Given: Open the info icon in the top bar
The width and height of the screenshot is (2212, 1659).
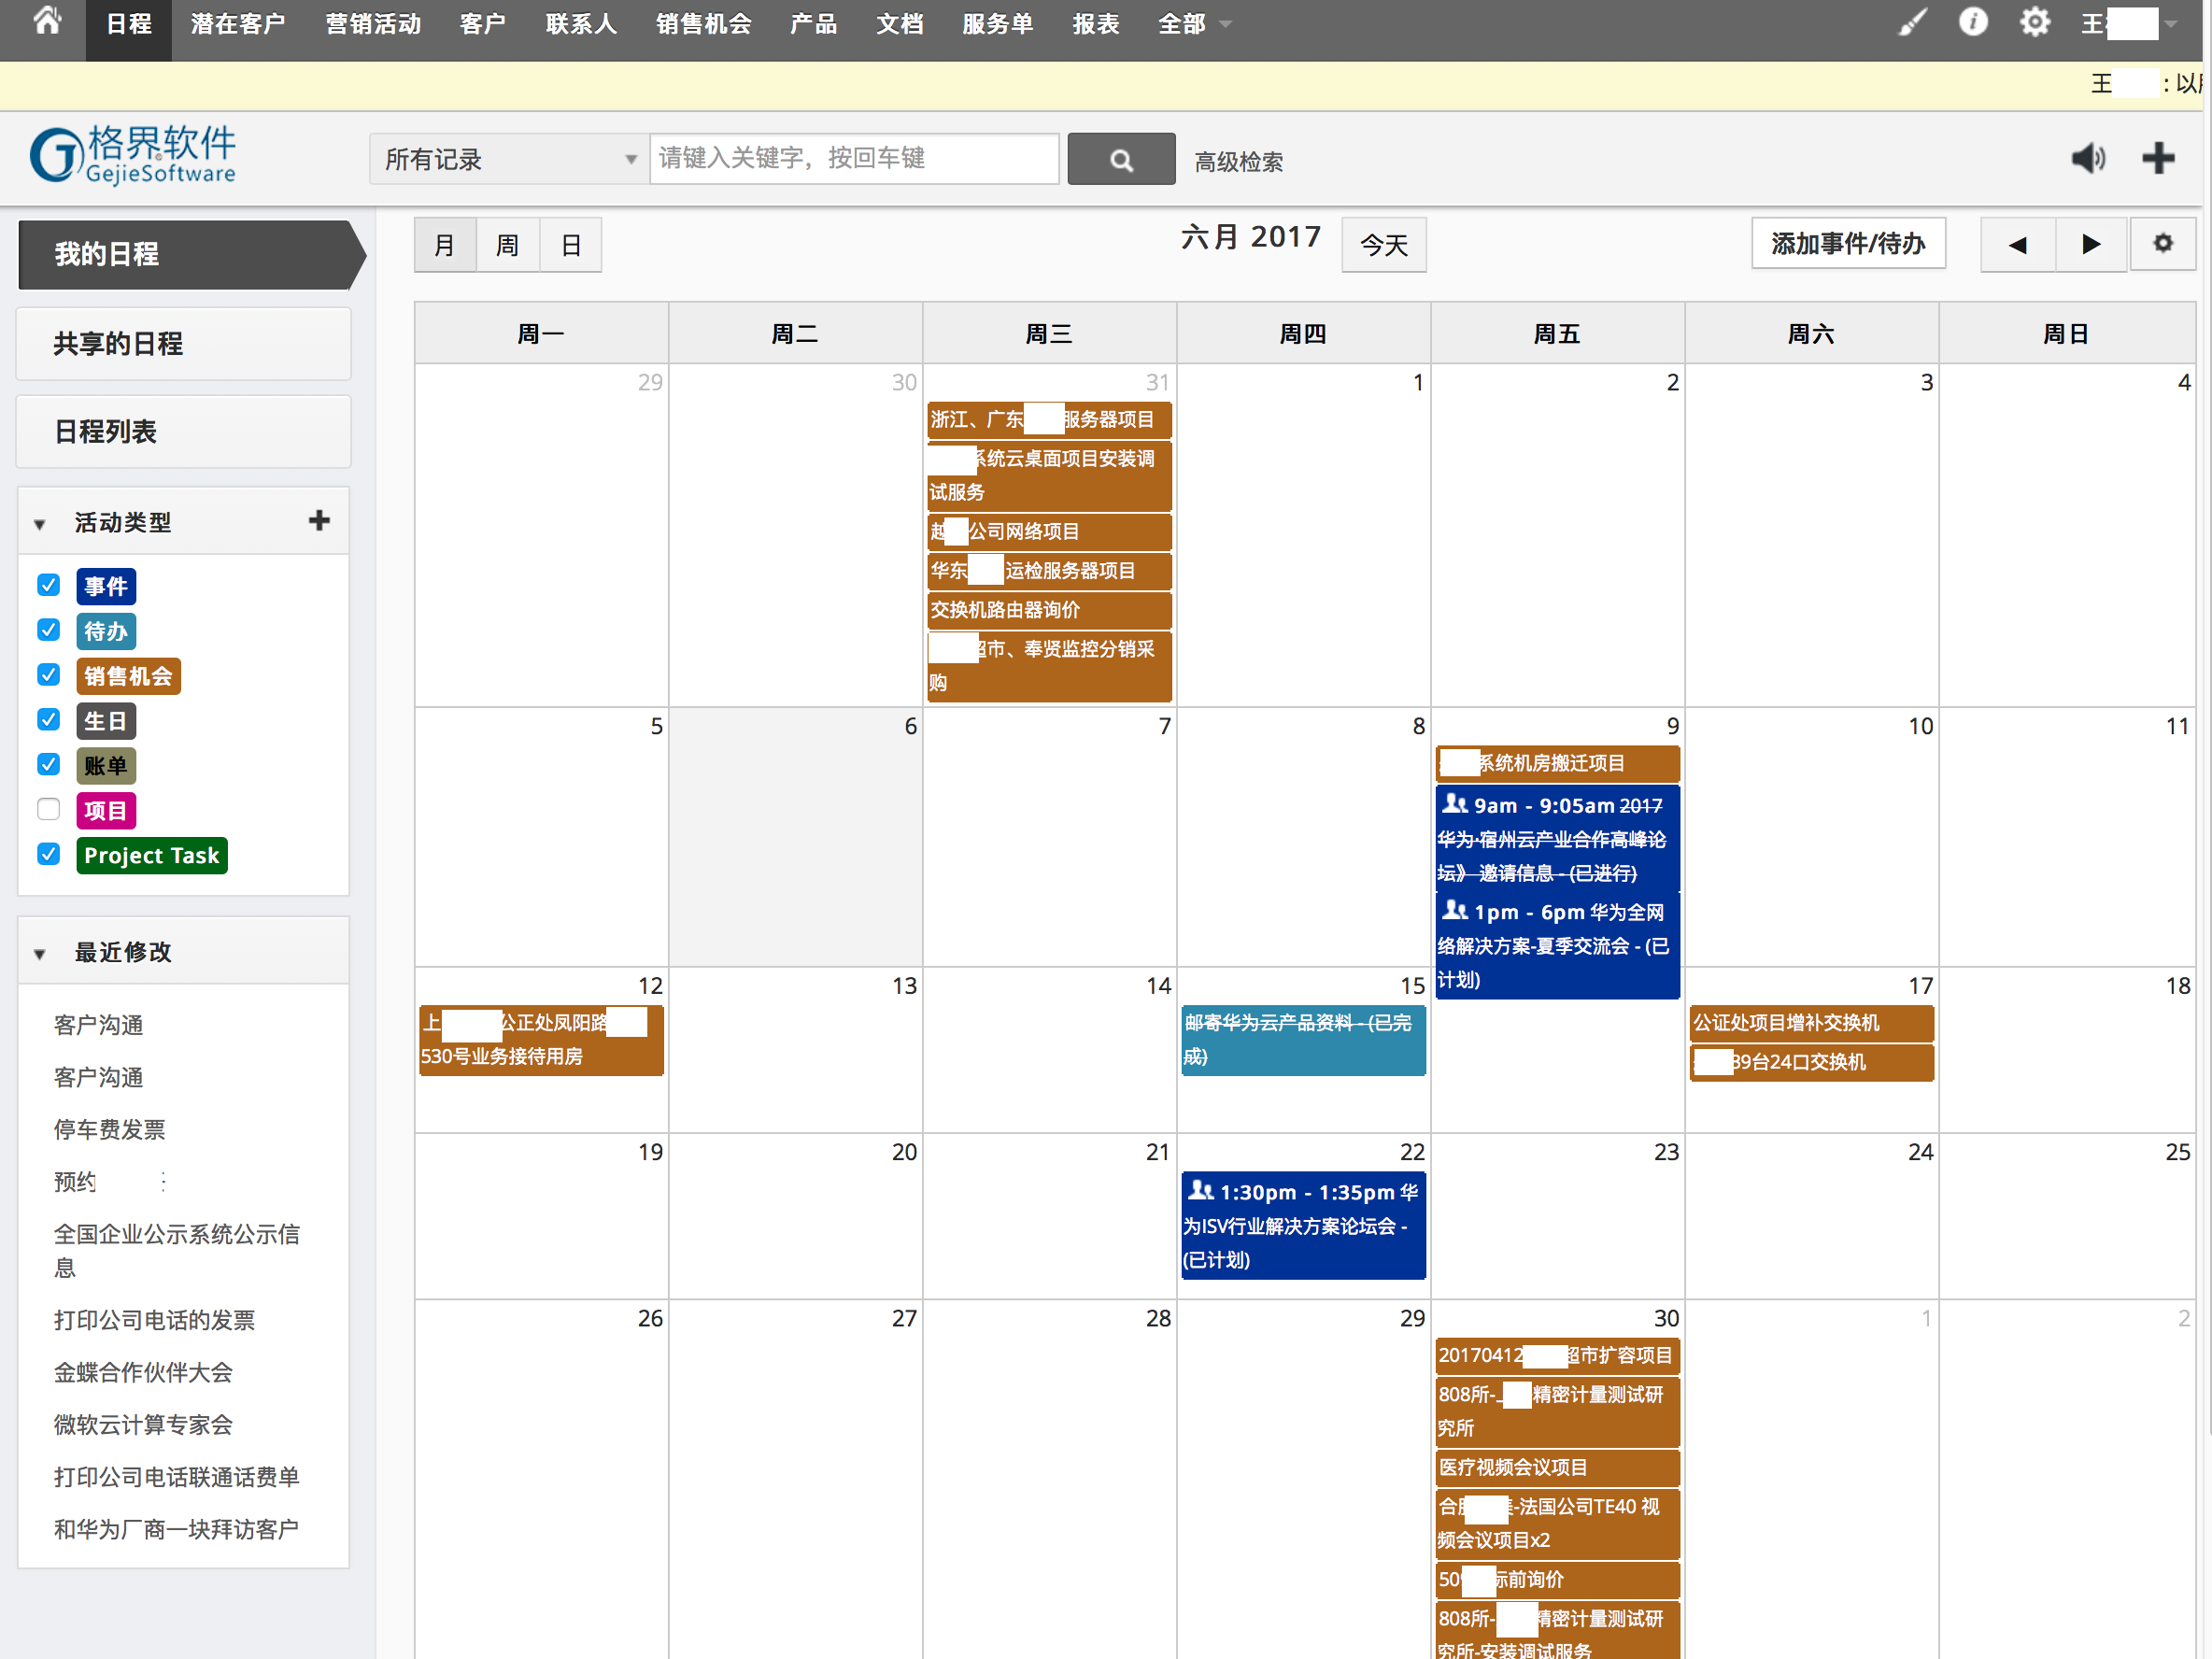Looking at the screenshot, I should point(1972,22).
